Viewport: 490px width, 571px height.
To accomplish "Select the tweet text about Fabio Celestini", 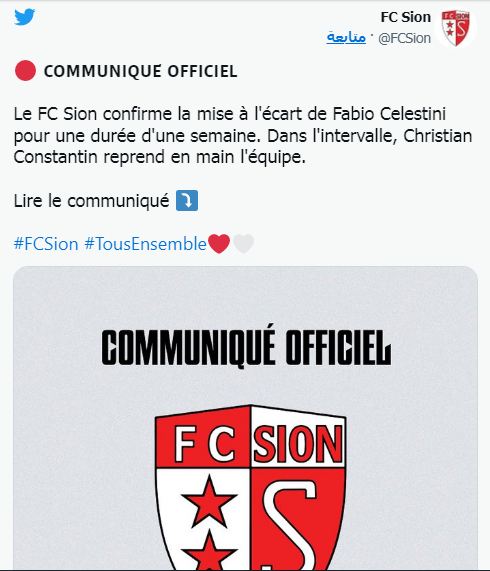I will coord(243,135).
